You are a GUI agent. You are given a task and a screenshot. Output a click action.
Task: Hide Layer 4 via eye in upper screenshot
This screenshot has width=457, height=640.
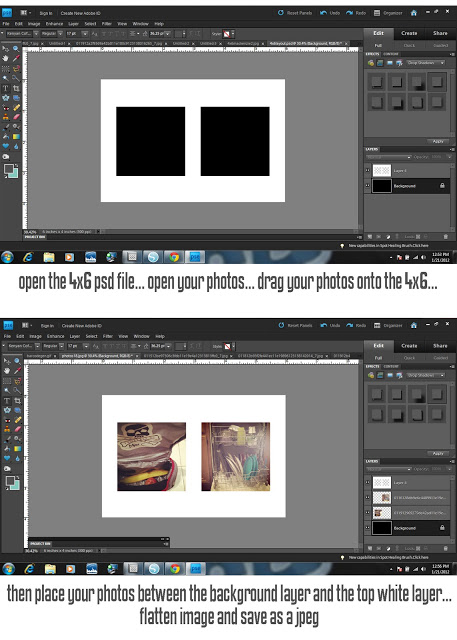pos(367,170)
